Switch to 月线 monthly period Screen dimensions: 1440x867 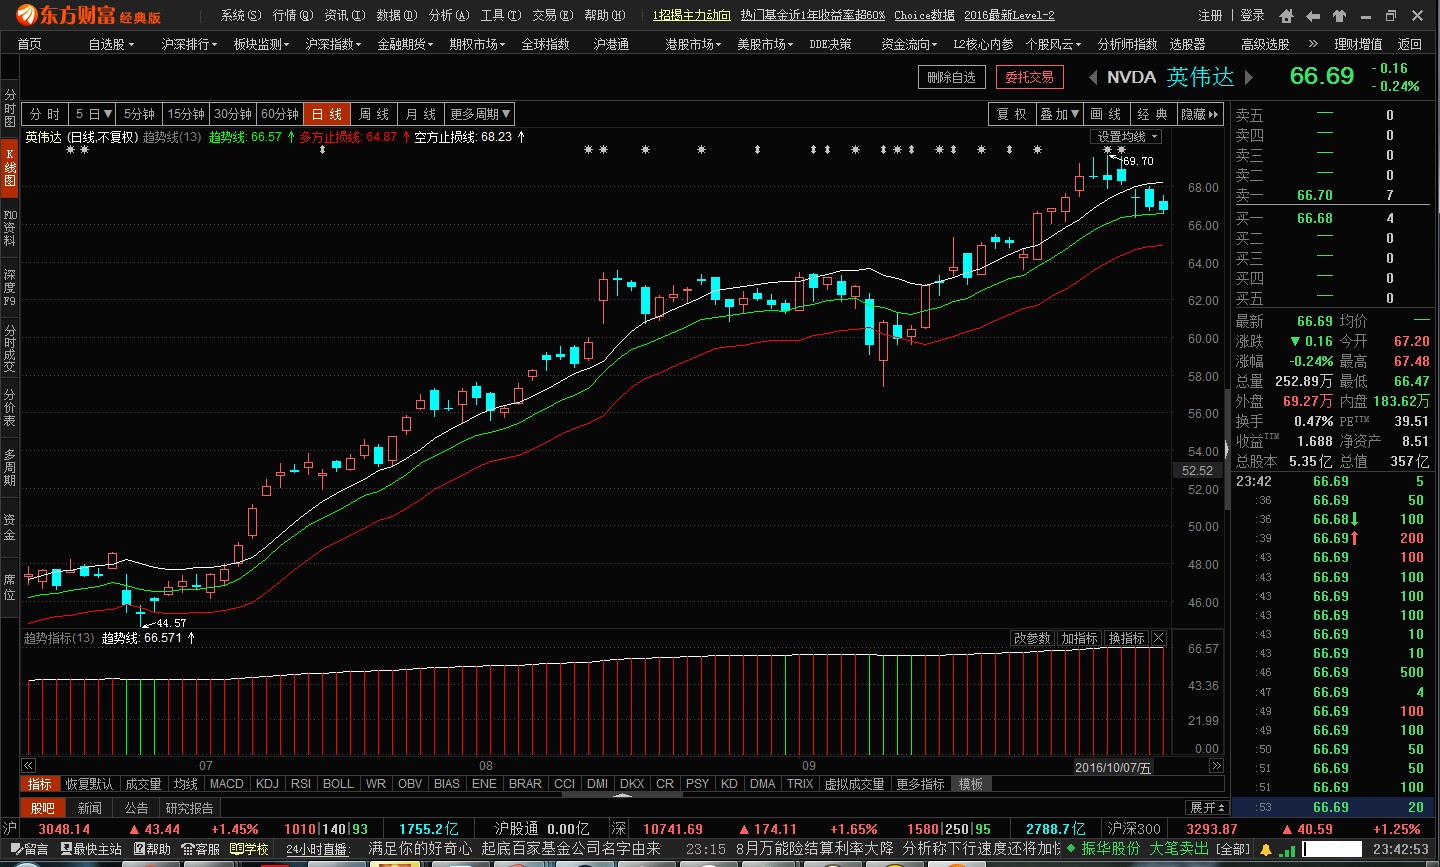pyautogui.click(x=421, y=114)
